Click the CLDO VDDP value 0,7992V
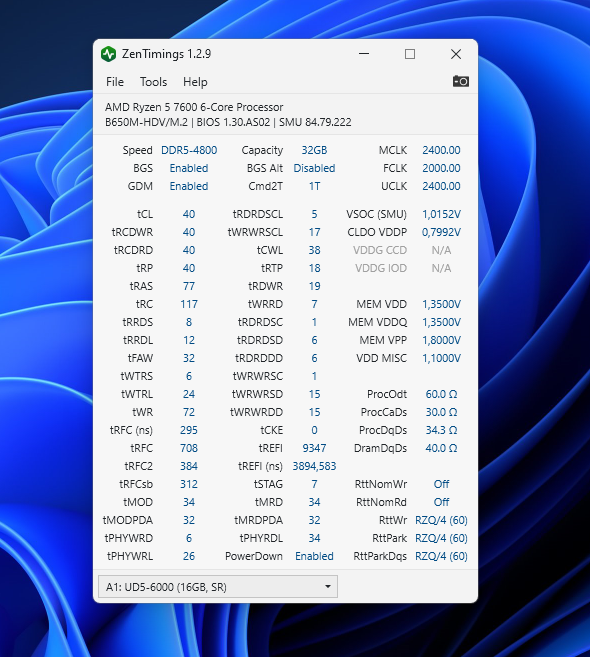 (441, 232)
